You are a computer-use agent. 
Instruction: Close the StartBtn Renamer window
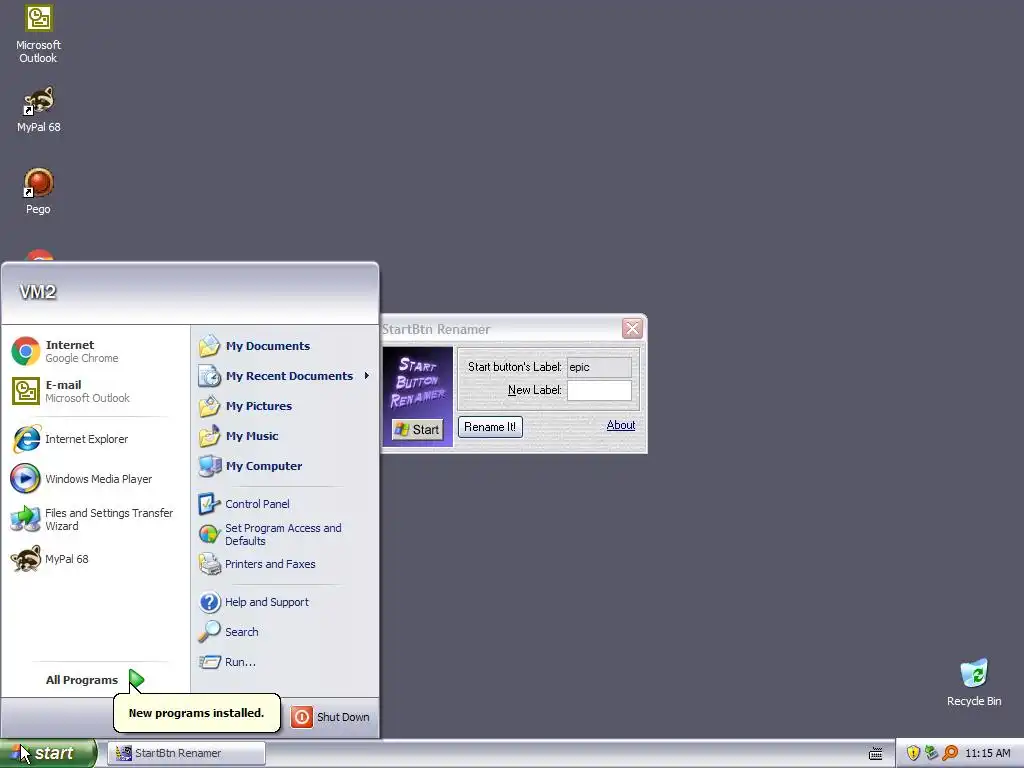click(632, 328)
